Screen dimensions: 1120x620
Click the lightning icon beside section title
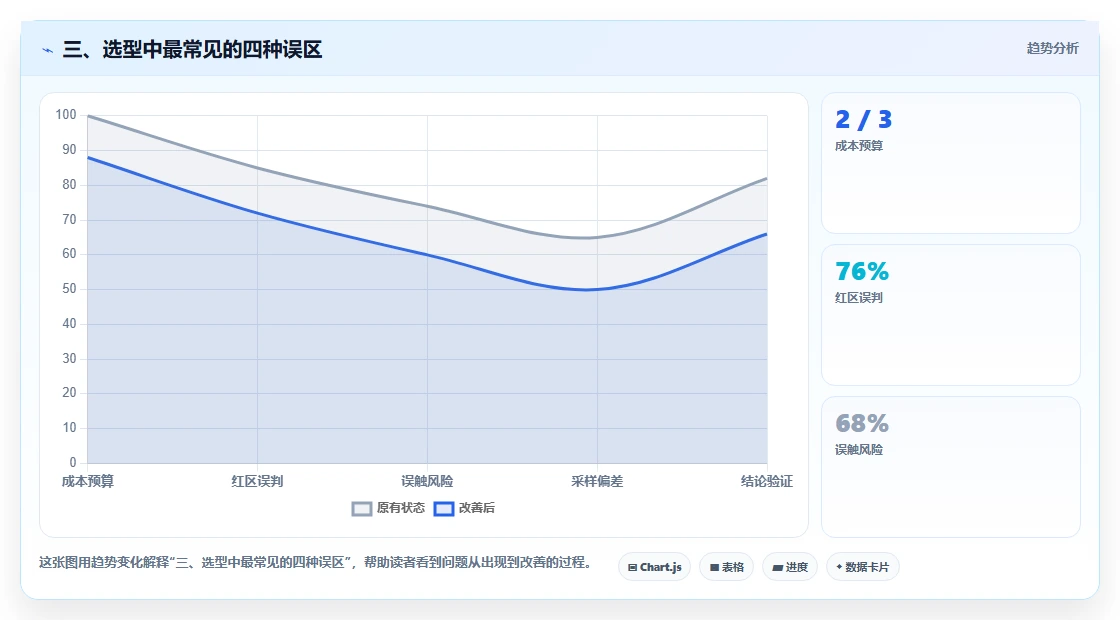tap(48, 50)
